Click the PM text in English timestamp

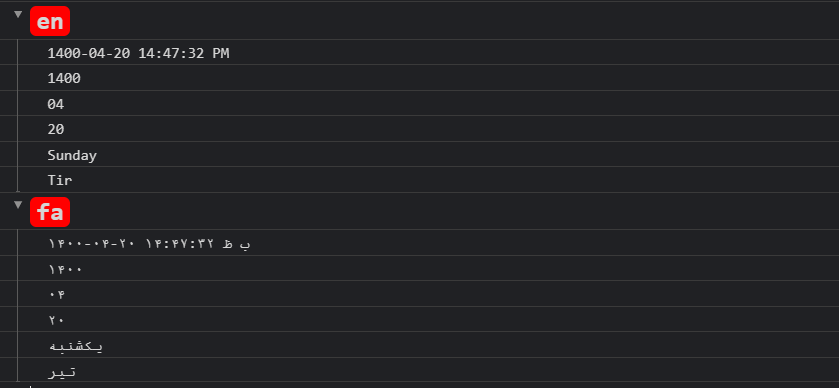(220, 53)
